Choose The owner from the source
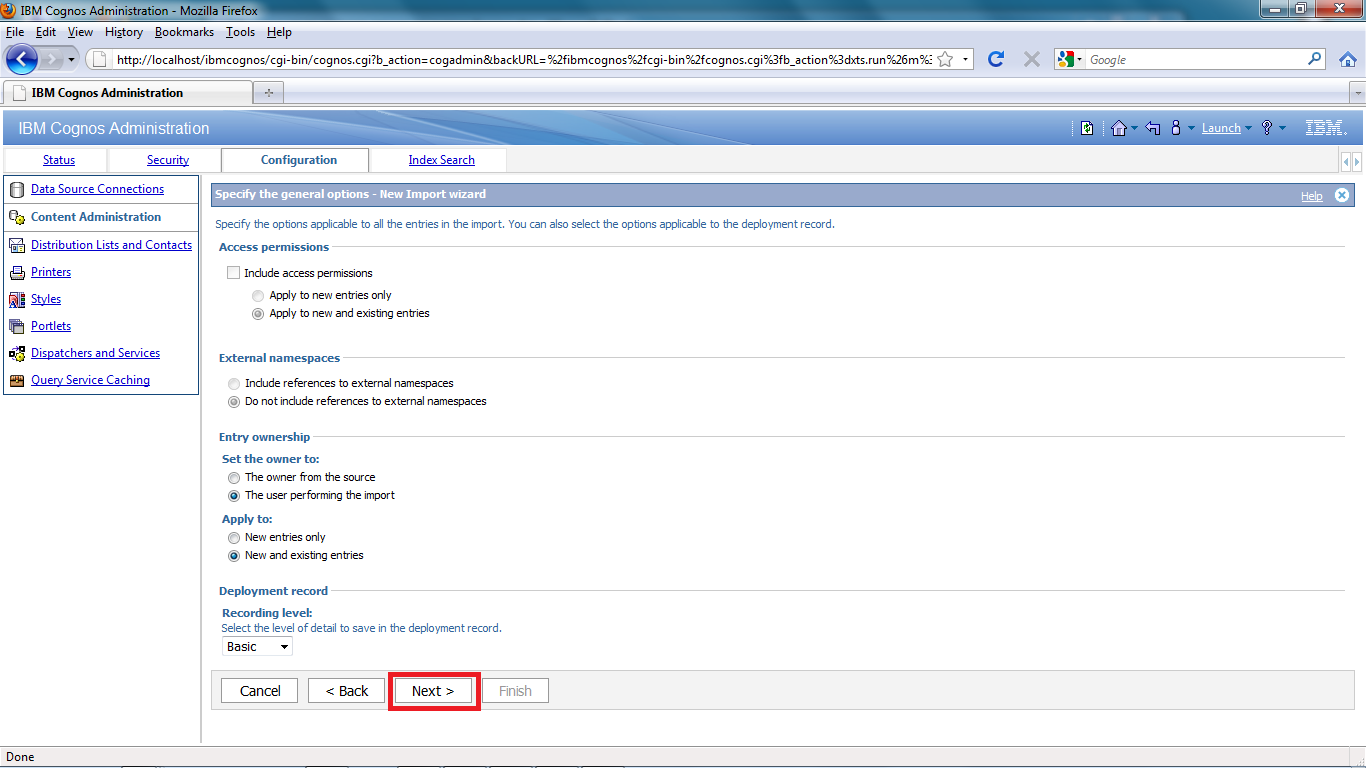Image resolution: width=1366 pixels, height=768 pixels. click(234, 478)
